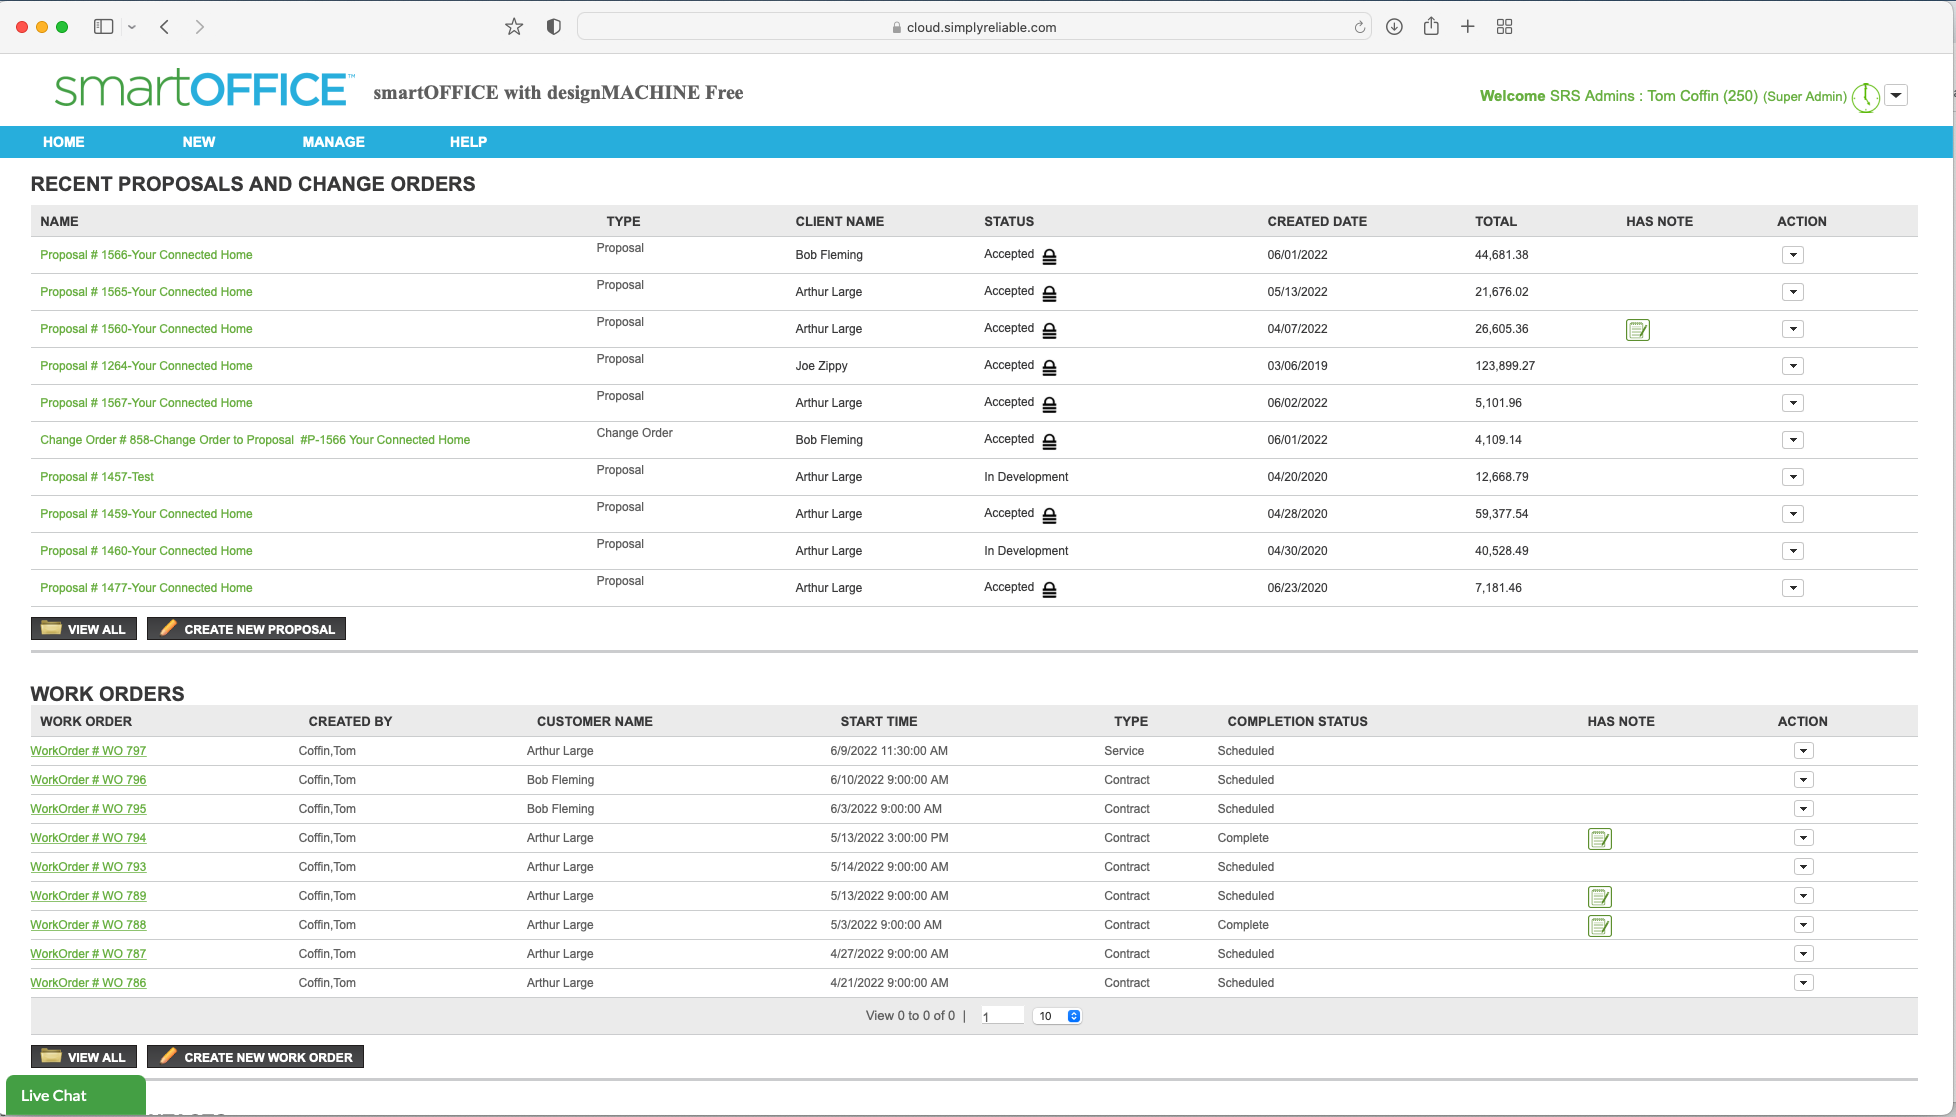This screenshot has width=1956, height=1117.
Task: Open the Live Chat widget
Action: click(x=75, y=1096)
